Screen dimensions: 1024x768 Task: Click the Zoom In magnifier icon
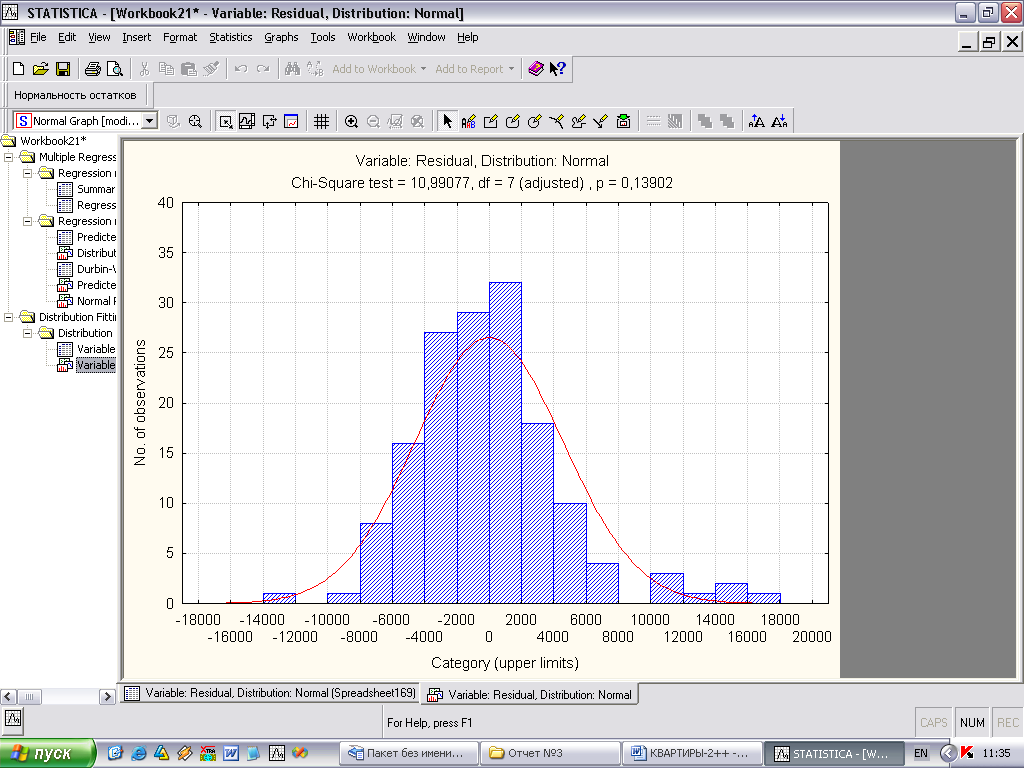[352, 121]
